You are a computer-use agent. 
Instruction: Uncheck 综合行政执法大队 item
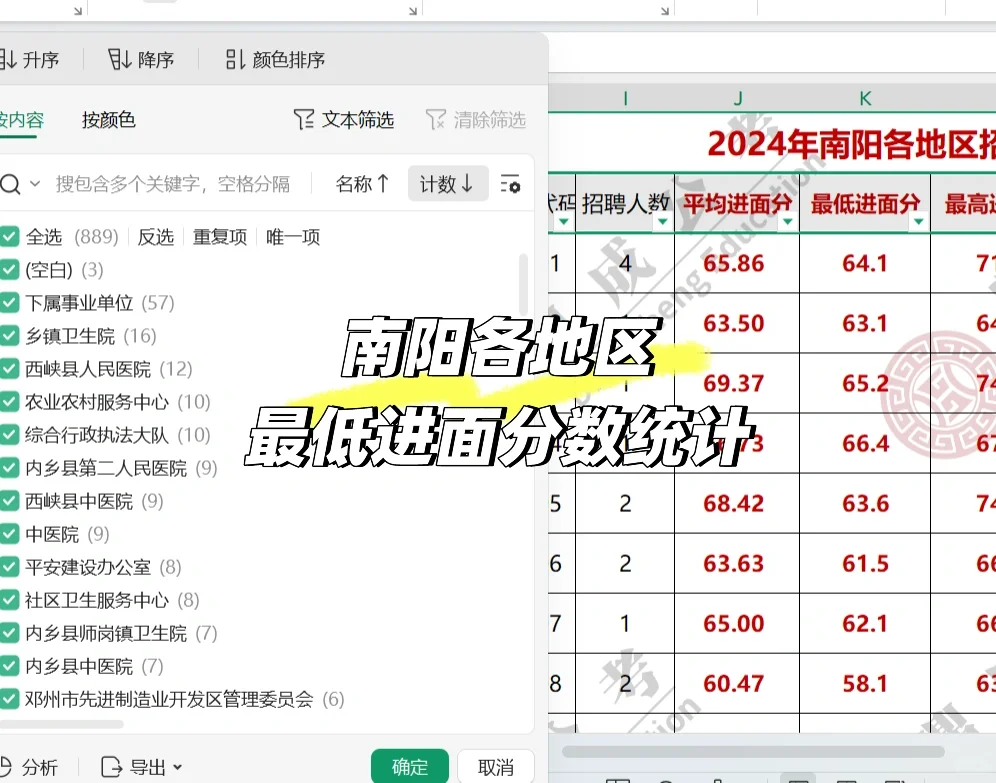[x=10, y=435]
